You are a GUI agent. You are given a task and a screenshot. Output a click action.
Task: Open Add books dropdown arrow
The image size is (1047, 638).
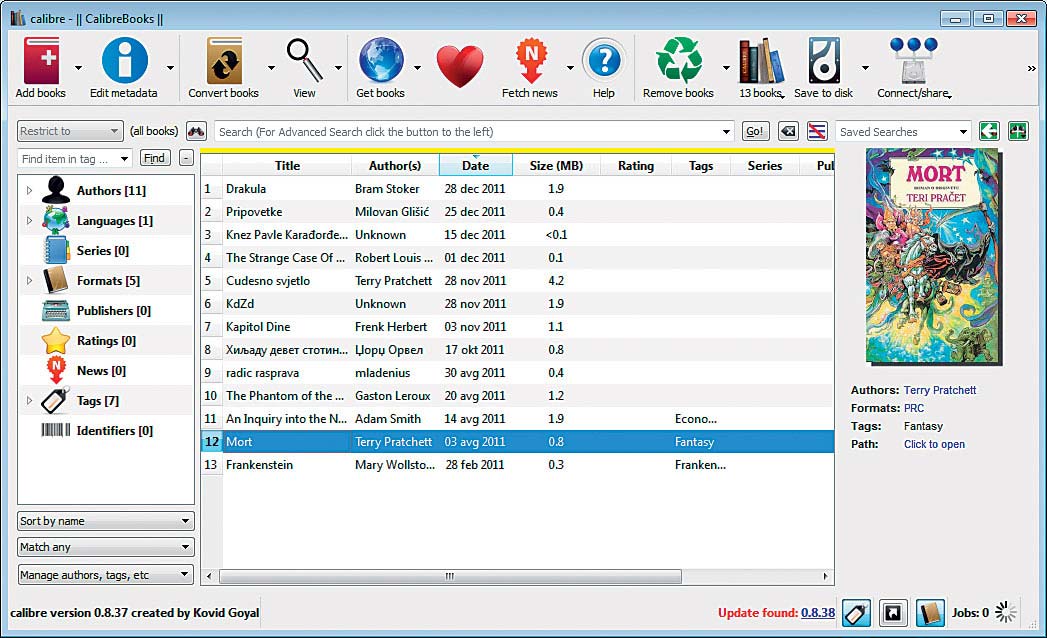click(78, 68)
